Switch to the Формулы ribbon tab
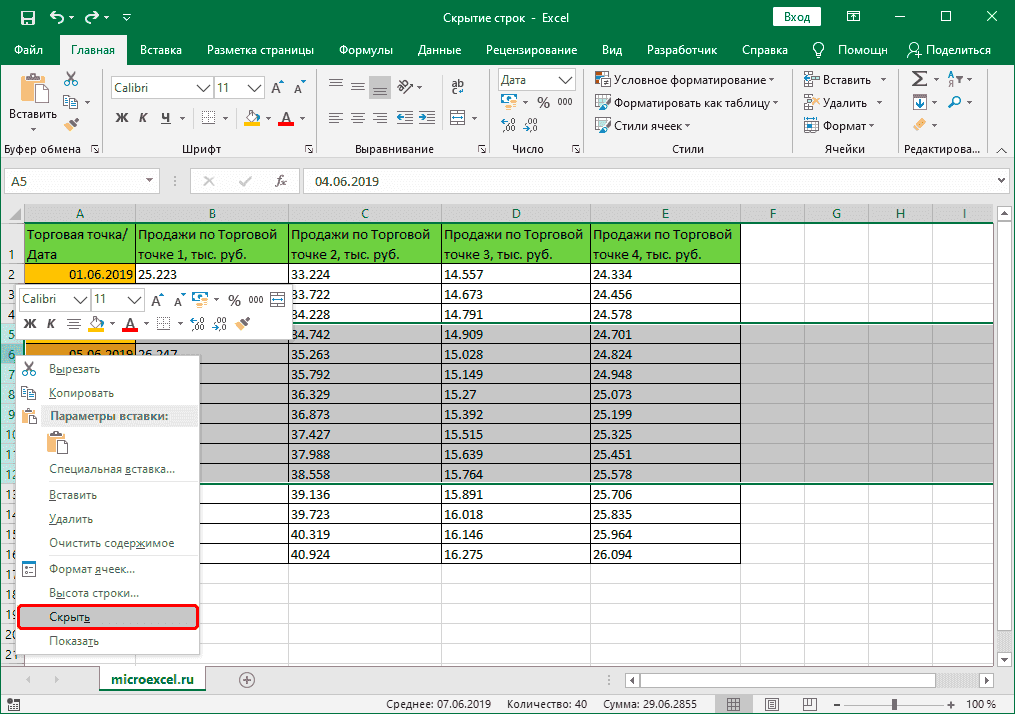 365,50
